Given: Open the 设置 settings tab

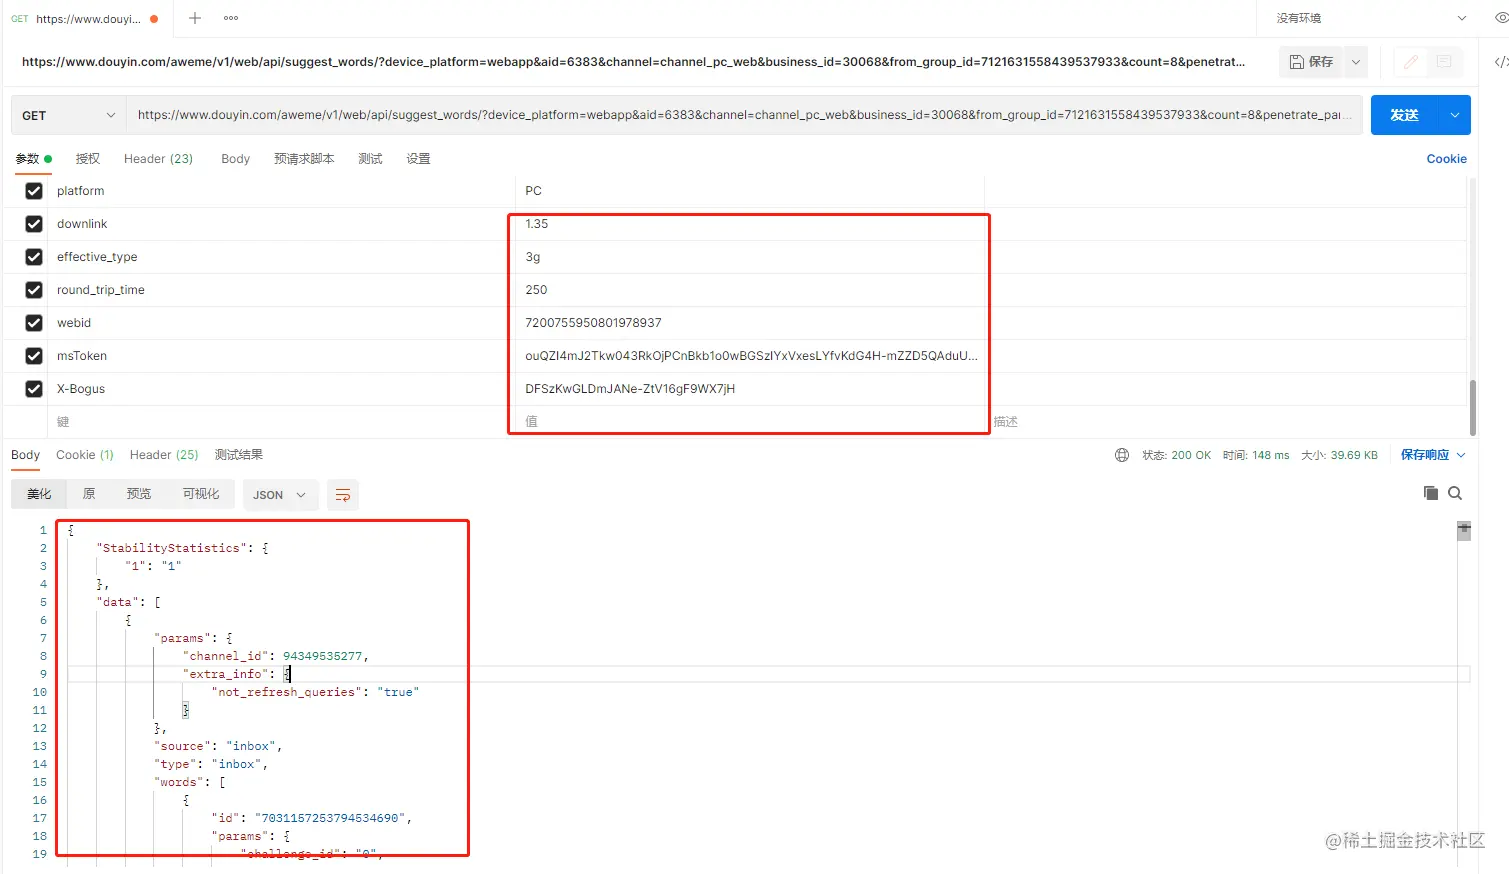Looking at the screenshot, I should tap(418, 159).
